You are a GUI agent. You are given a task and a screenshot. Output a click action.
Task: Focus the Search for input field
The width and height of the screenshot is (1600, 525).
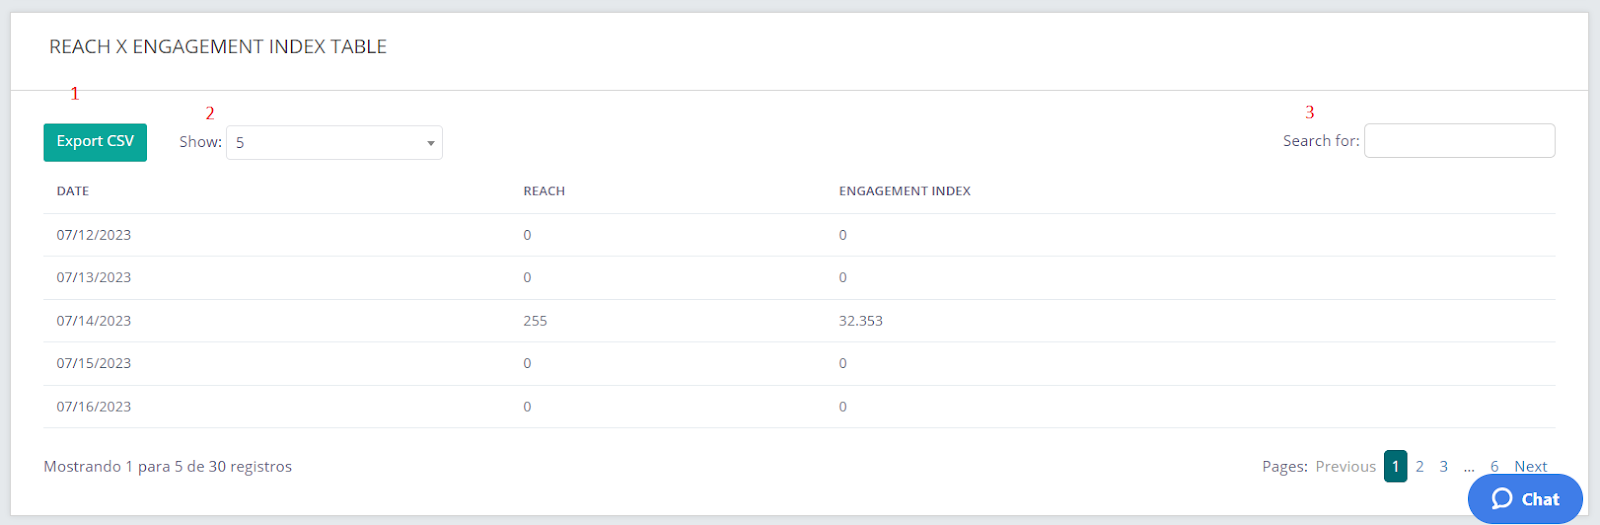[1459, 141]
